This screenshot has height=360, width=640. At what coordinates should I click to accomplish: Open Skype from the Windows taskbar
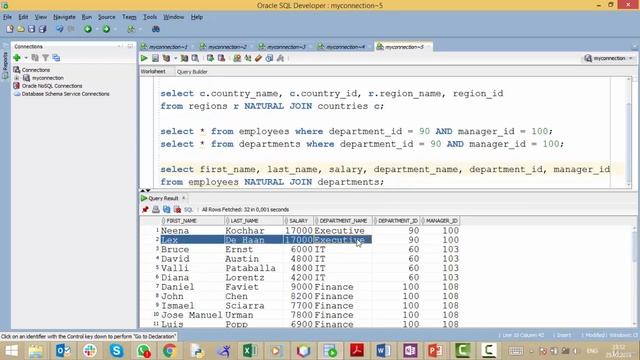(x=116, y=350)
